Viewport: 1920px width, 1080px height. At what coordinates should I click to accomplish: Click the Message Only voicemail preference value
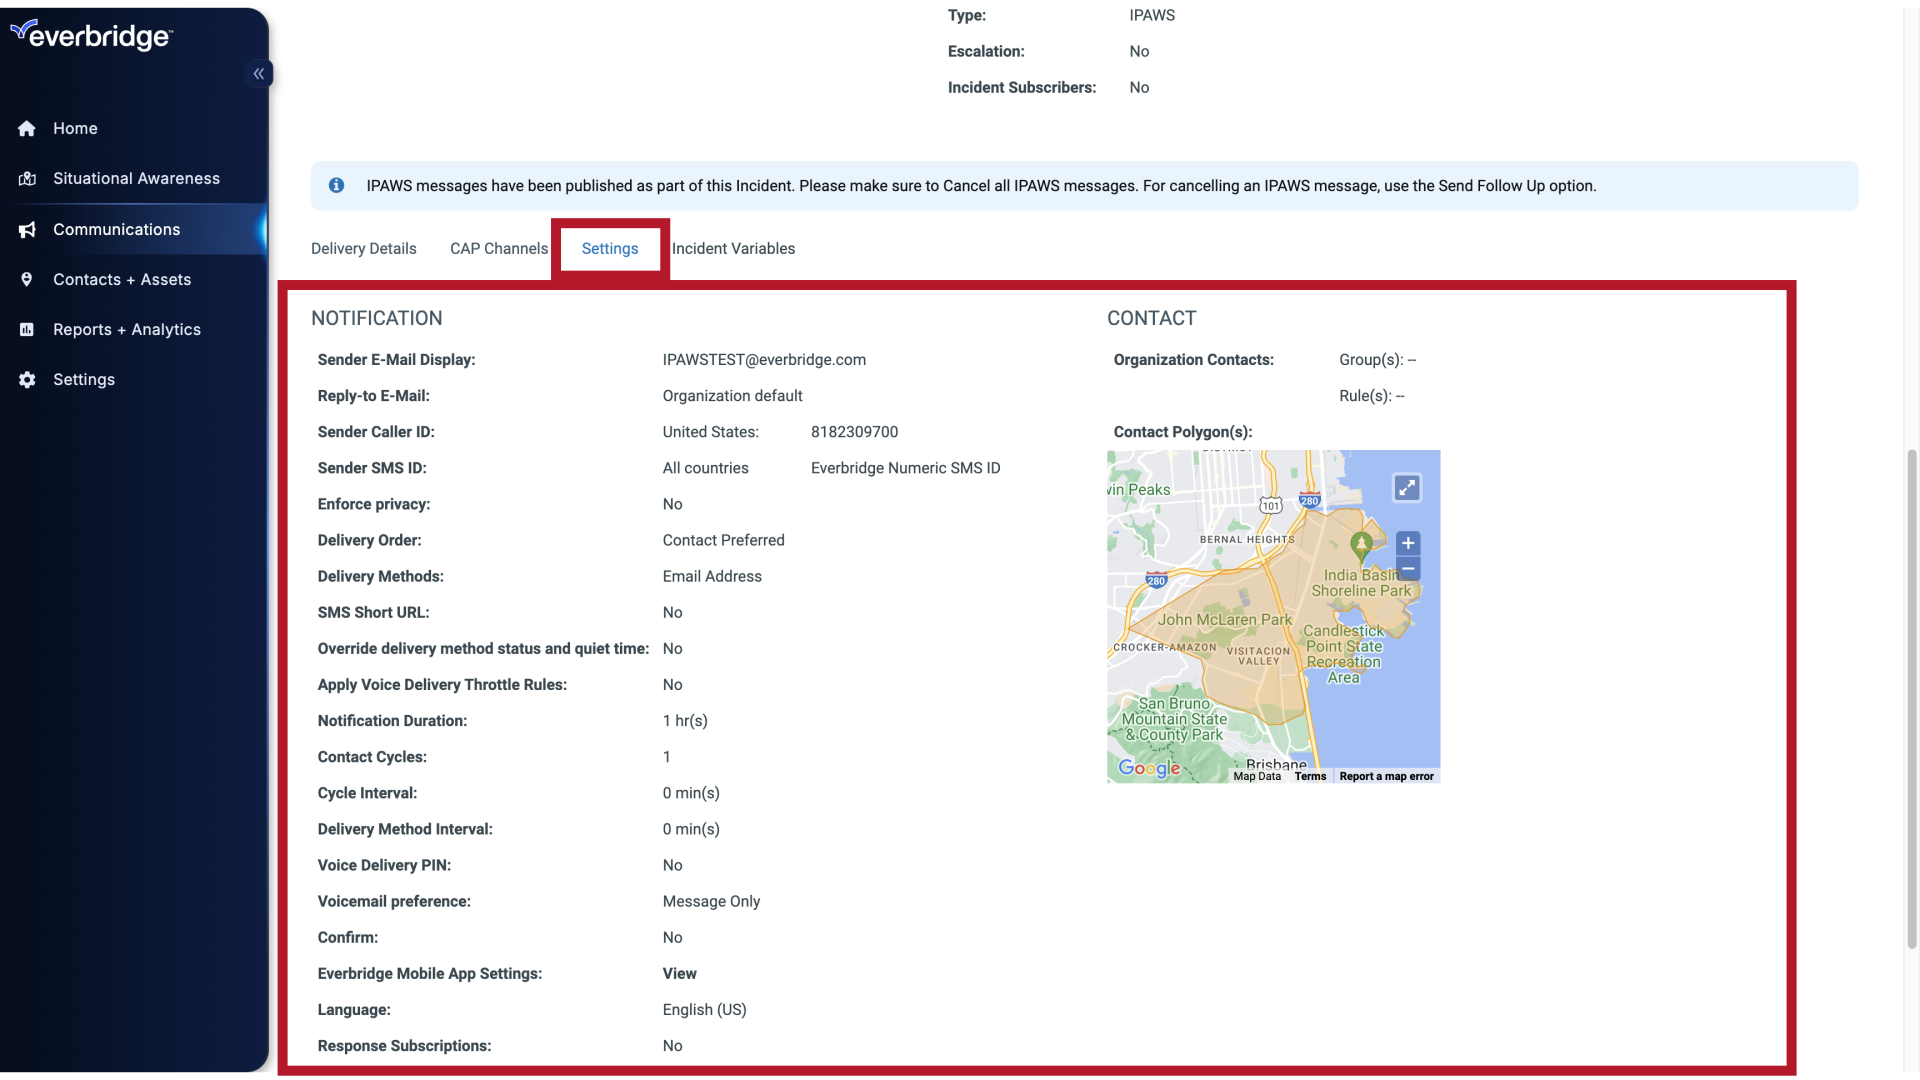pos(711,902)
